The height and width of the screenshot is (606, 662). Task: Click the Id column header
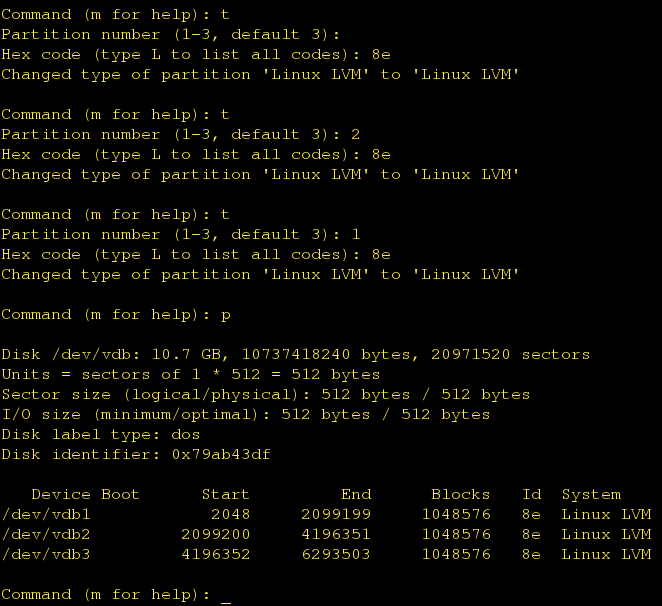[531, 494]
